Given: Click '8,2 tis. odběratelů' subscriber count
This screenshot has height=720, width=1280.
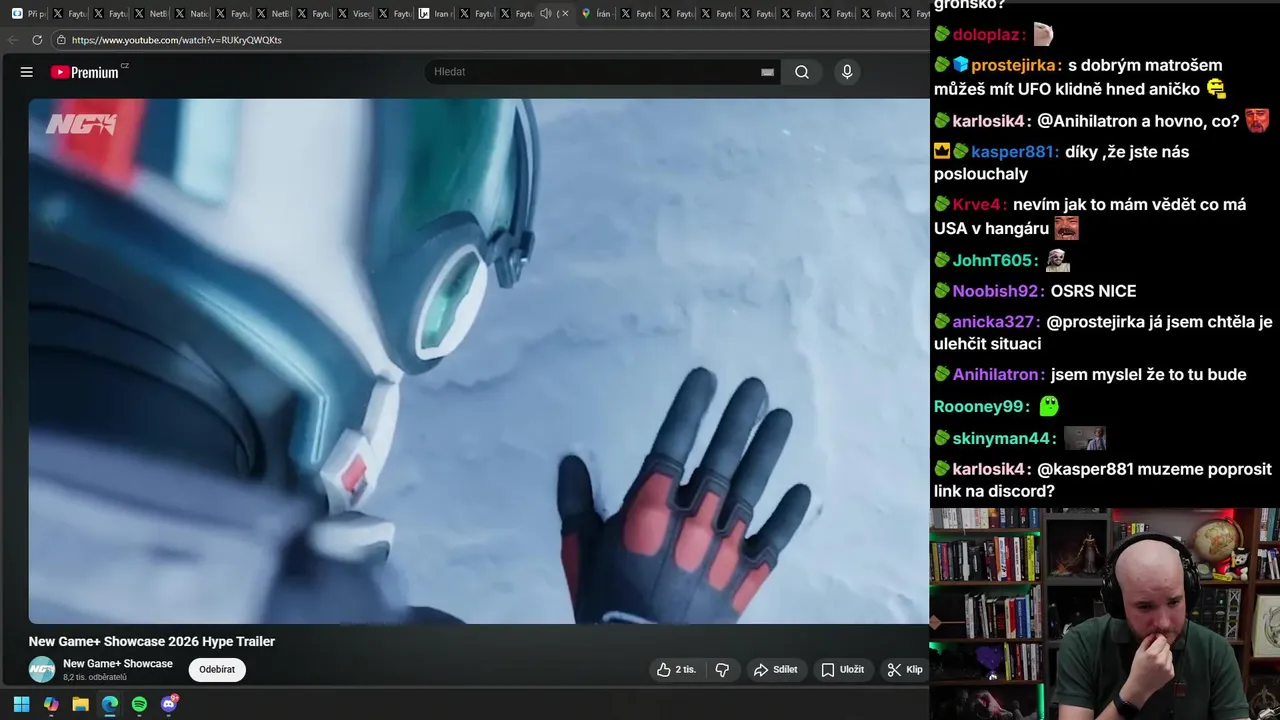Looking at the screenshot, I should pyautogui.click(x=95, y=678).
